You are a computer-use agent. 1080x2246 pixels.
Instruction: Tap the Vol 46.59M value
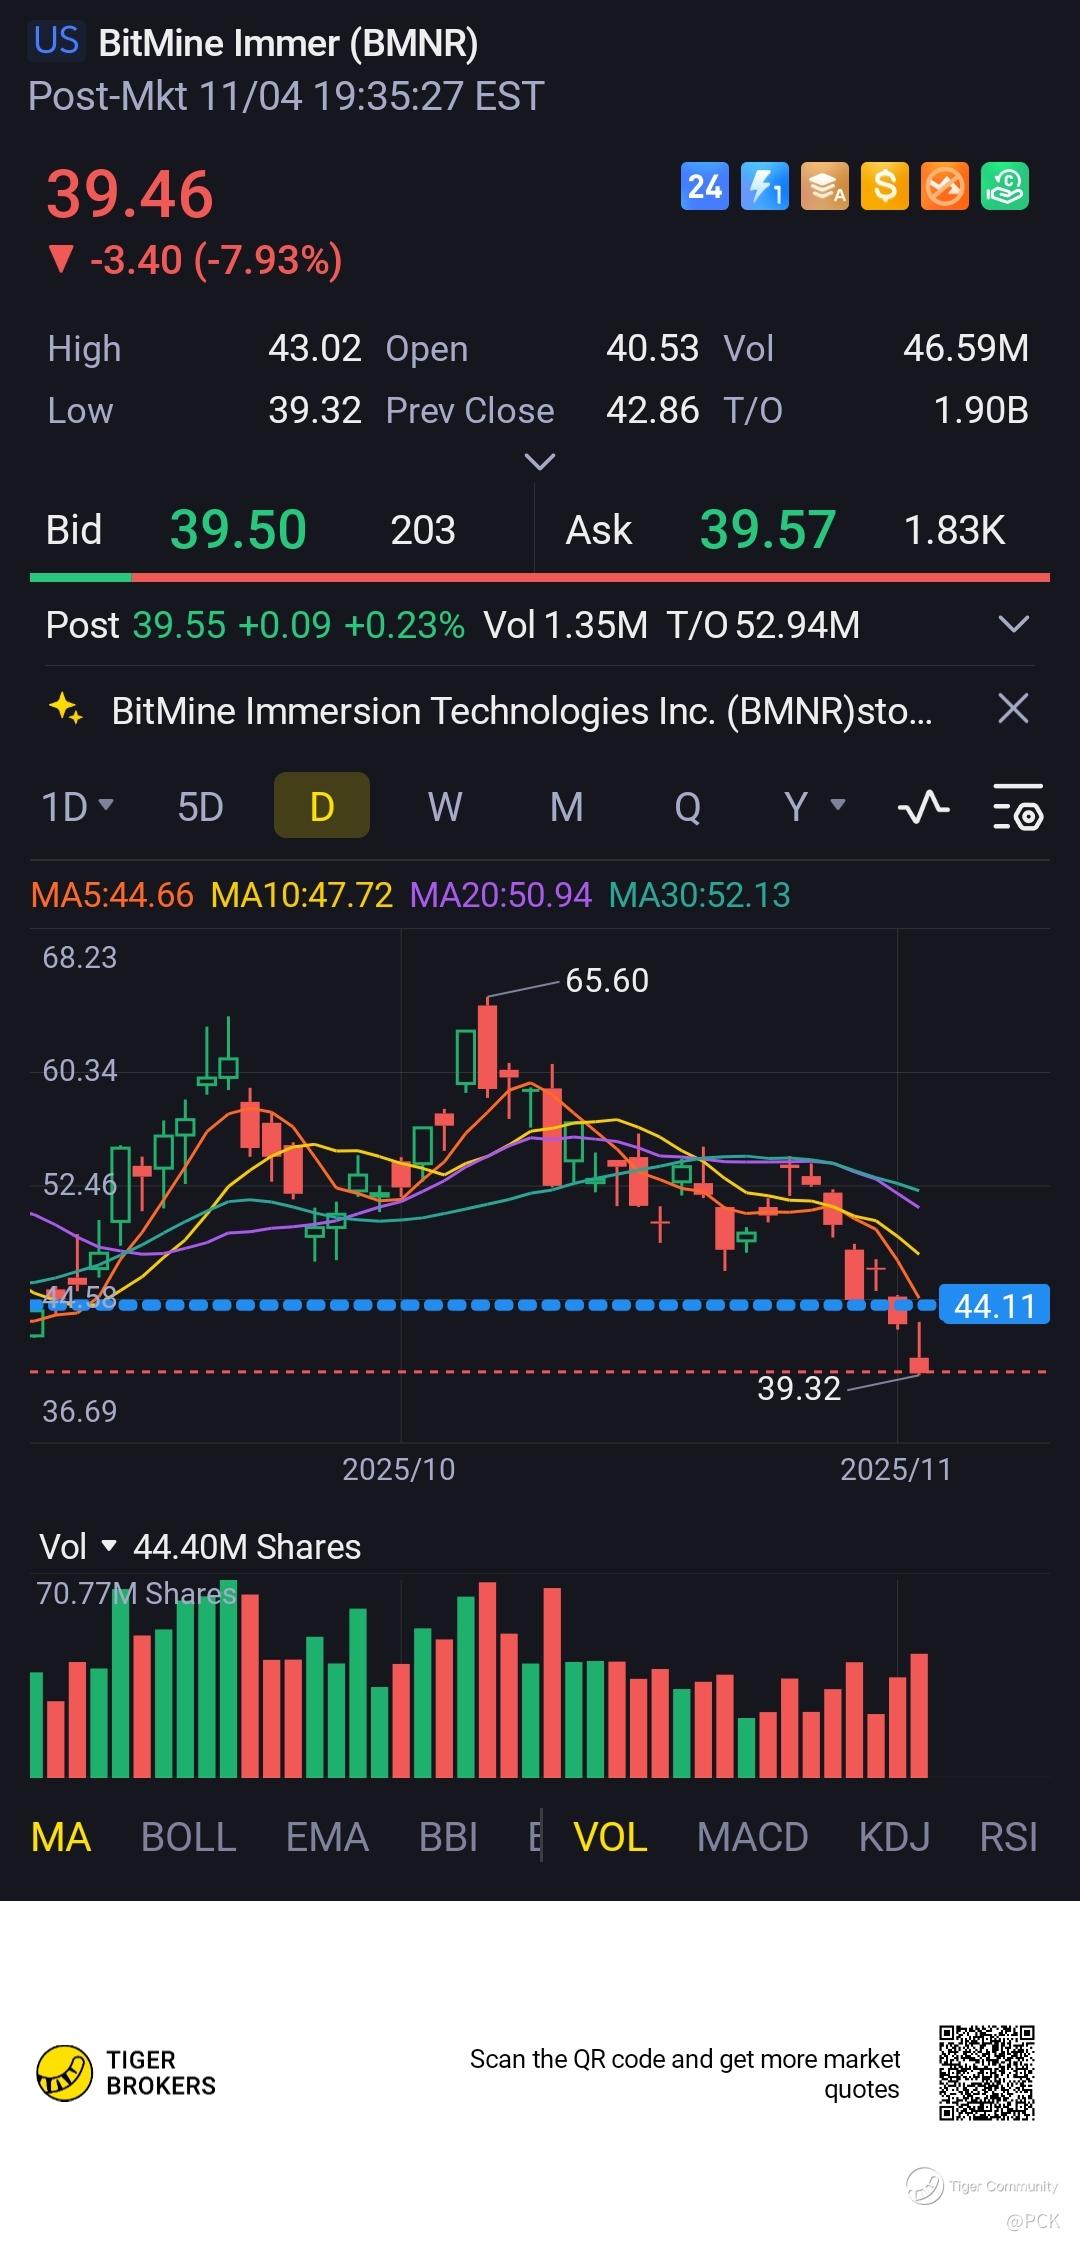tap(966, 348)
